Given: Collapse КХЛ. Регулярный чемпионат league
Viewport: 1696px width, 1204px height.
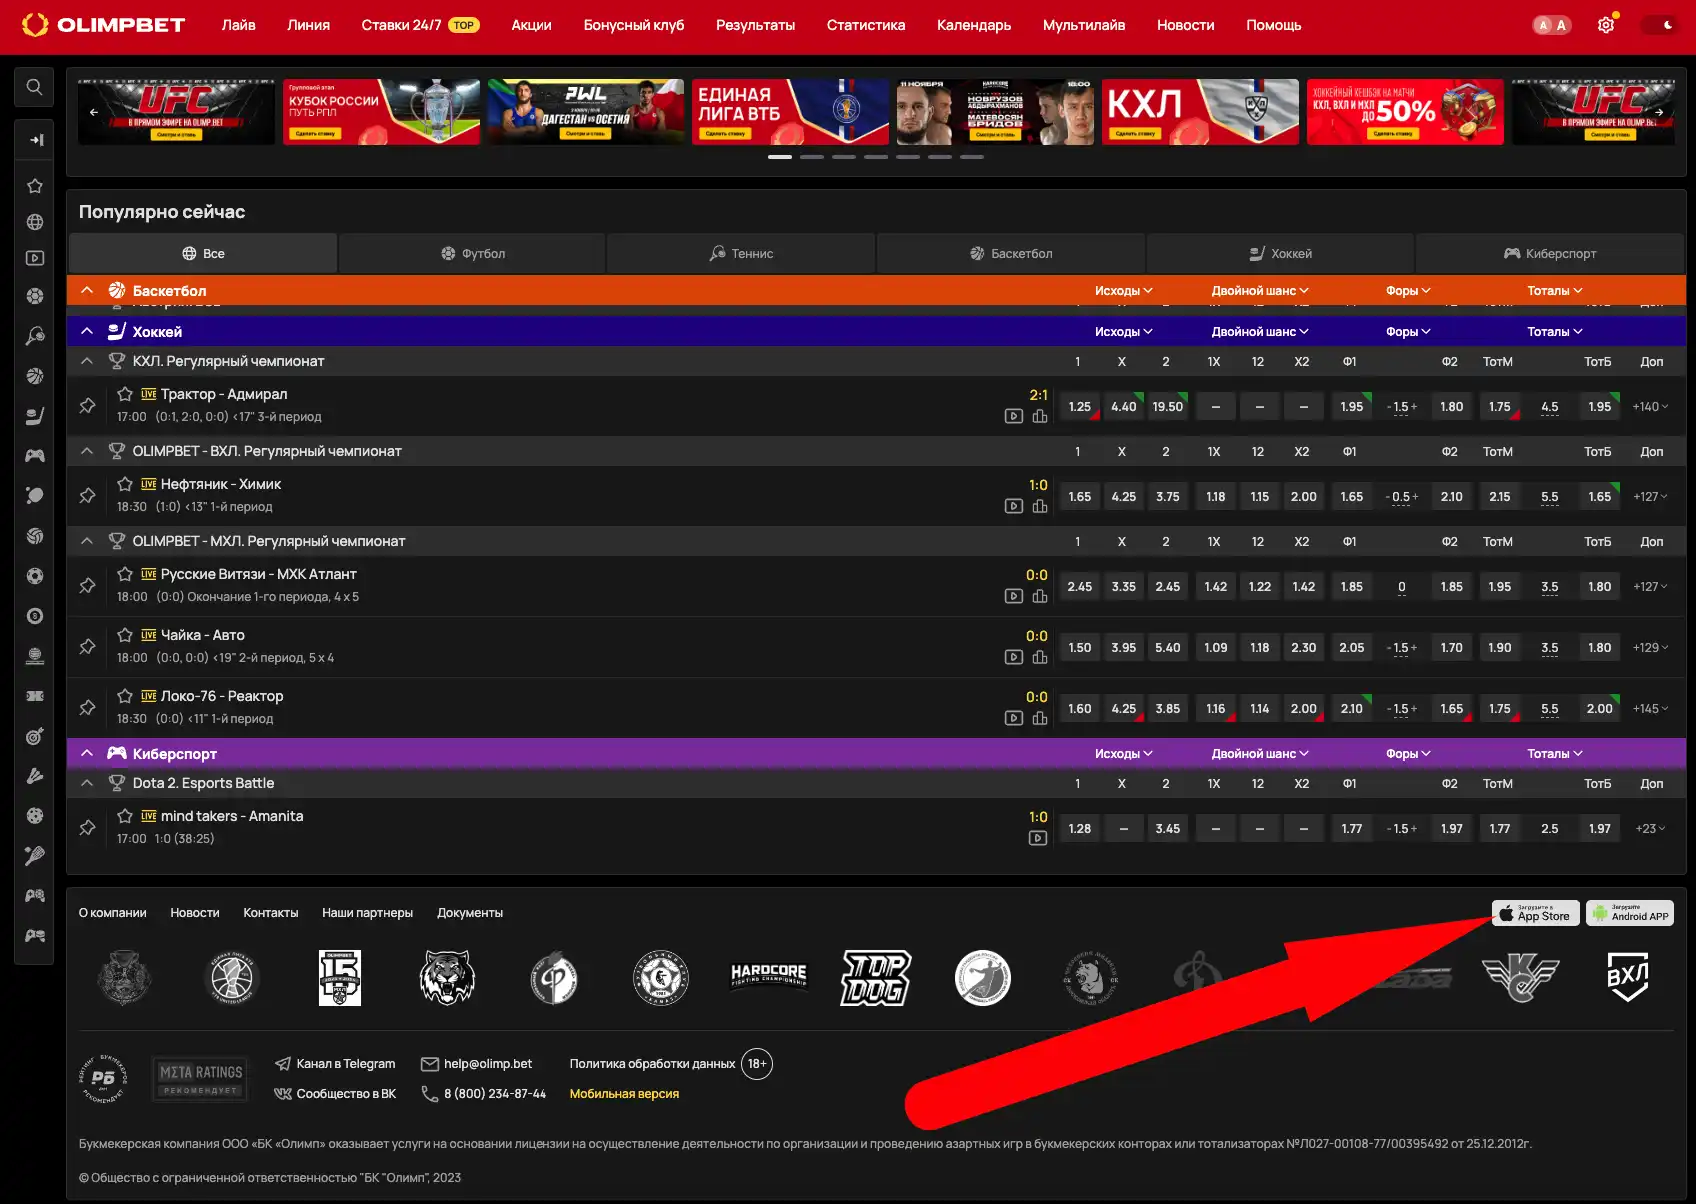Looking at the screenshot, I should coord(87,361).
